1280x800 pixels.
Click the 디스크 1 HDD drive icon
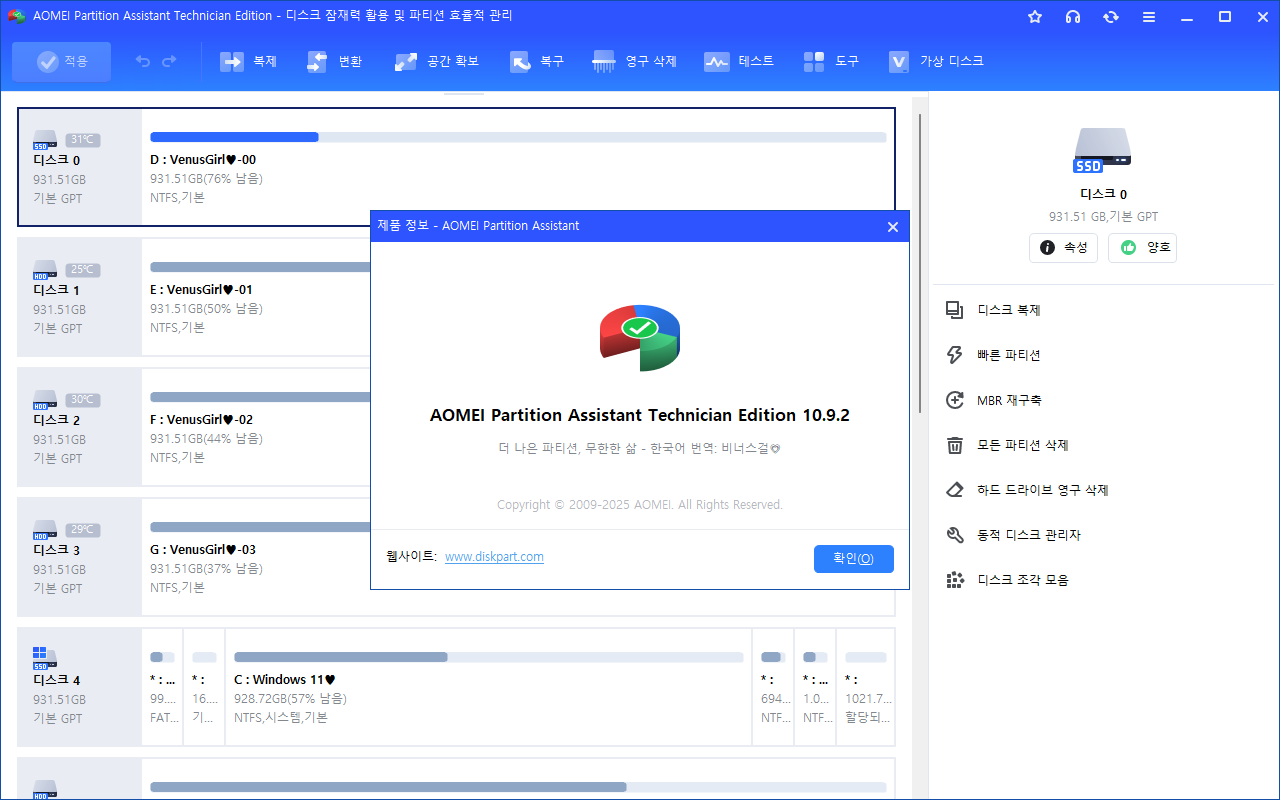tap(46, 270)
